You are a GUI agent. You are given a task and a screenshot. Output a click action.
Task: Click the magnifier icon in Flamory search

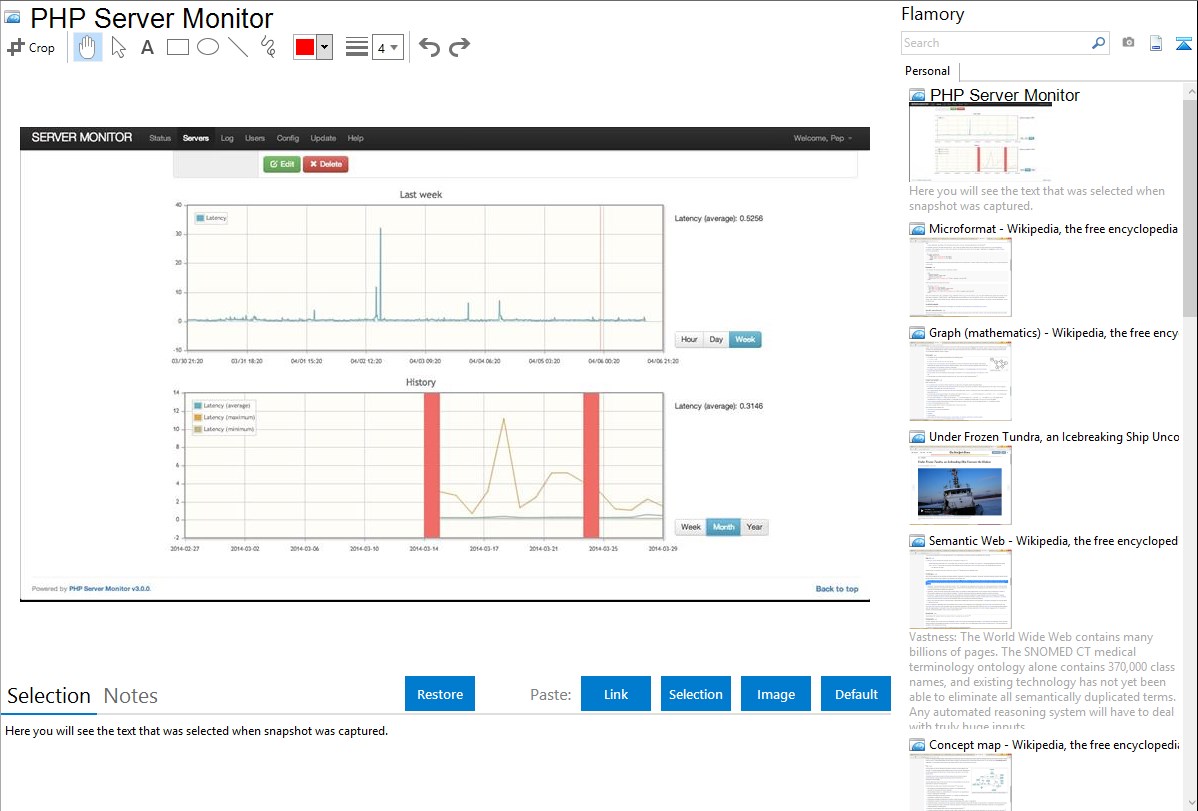(1099, 43)
